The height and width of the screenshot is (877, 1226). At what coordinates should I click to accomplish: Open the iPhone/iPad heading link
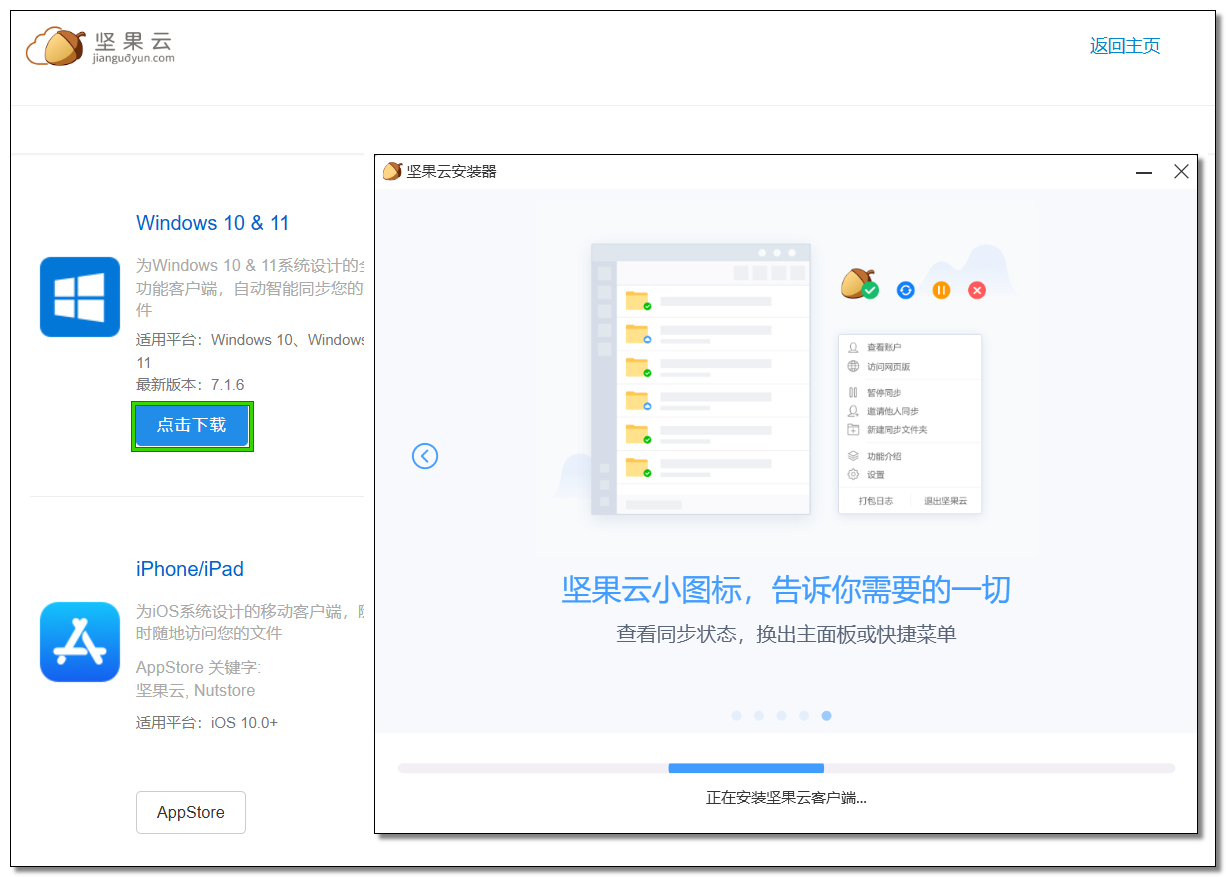190,569
